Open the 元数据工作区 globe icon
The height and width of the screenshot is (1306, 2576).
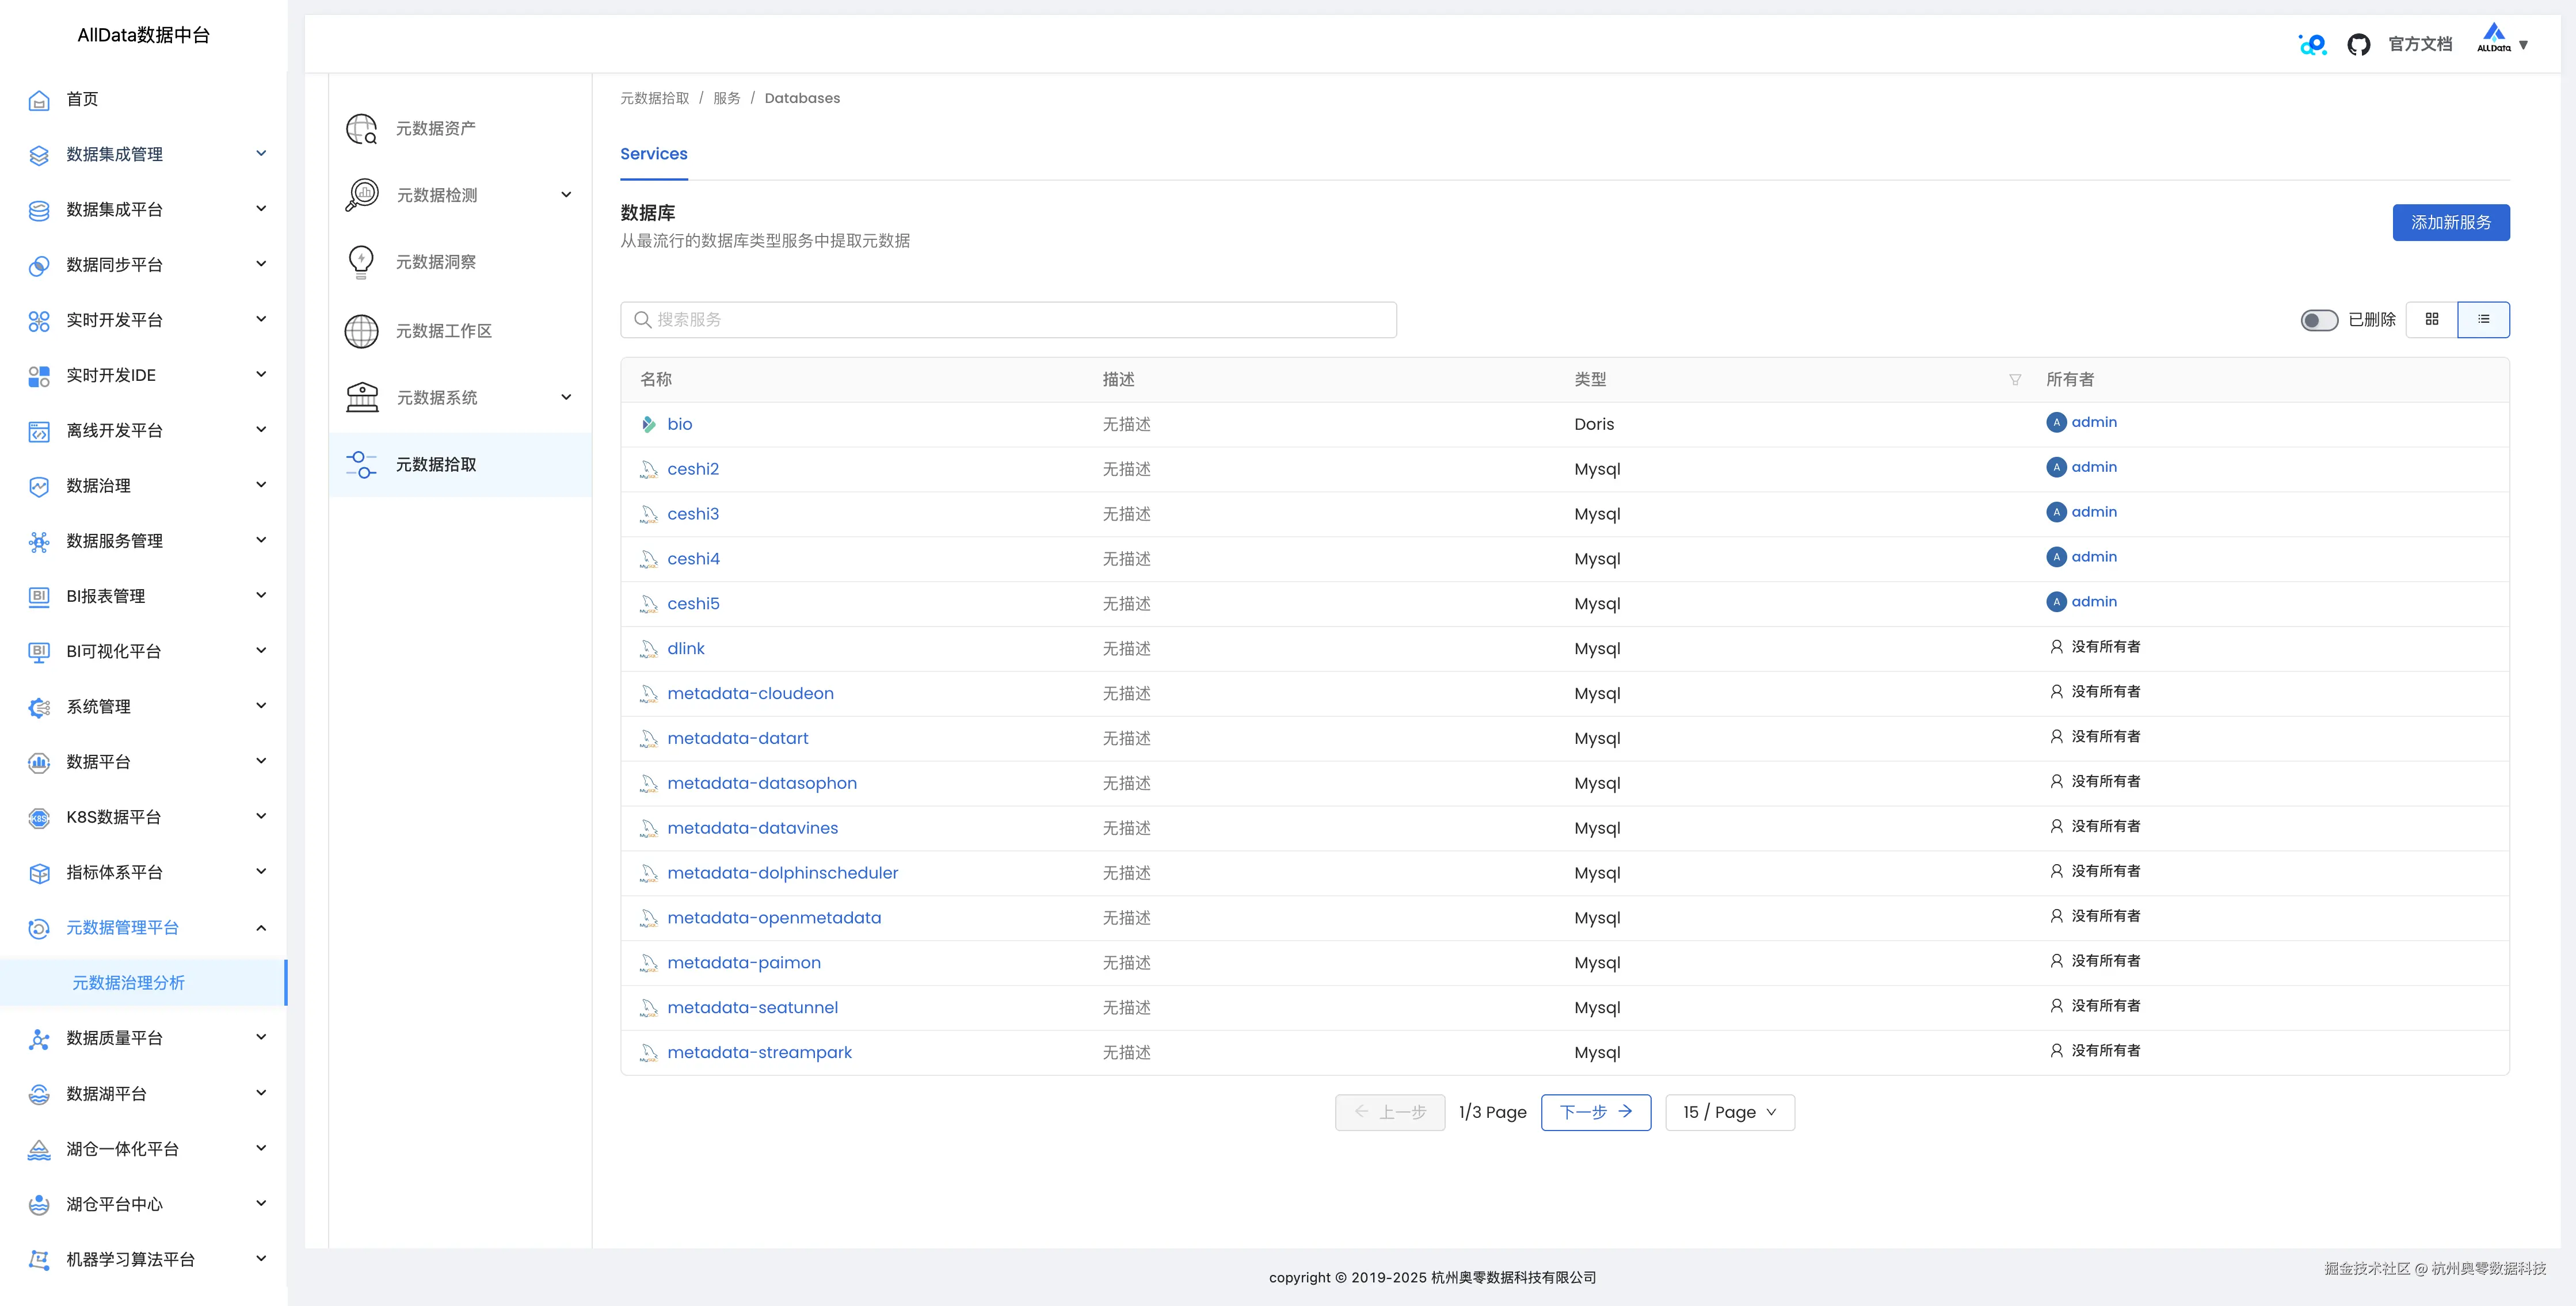[361, 331]
